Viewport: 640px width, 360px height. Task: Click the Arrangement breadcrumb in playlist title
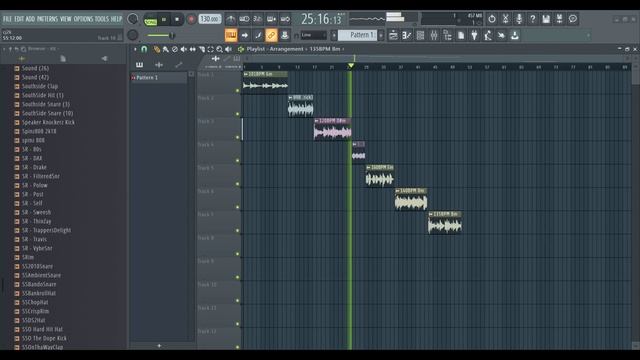[286, 49]
